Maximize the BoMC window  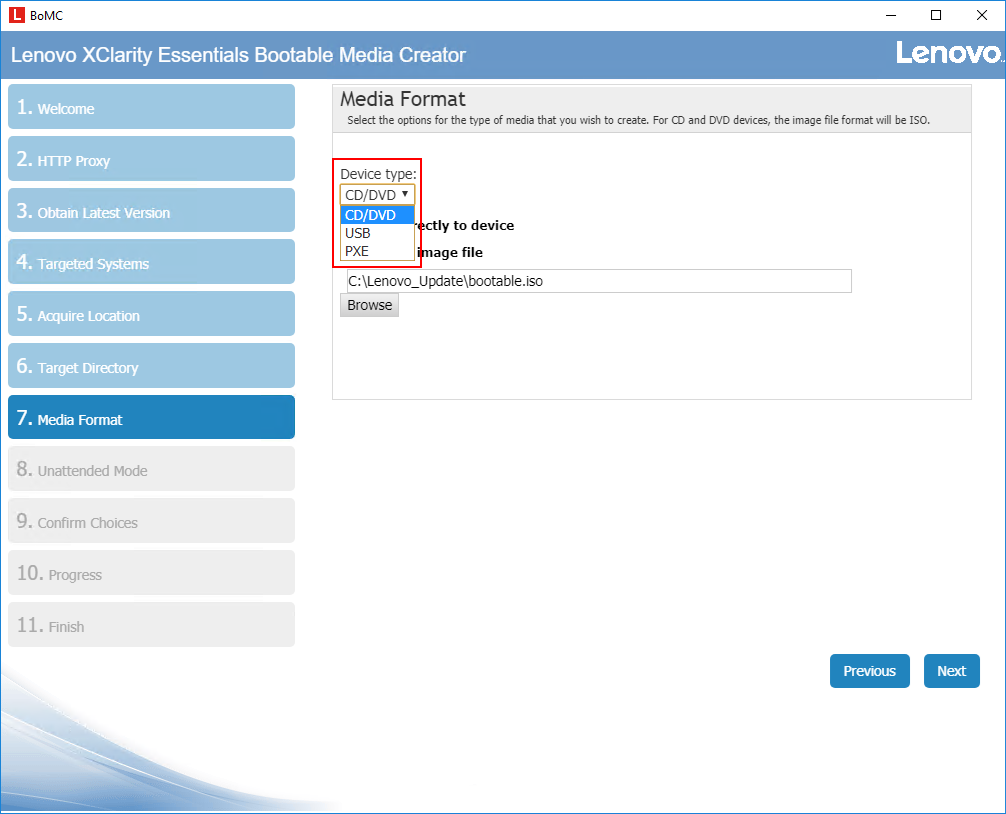coord(936,15)
